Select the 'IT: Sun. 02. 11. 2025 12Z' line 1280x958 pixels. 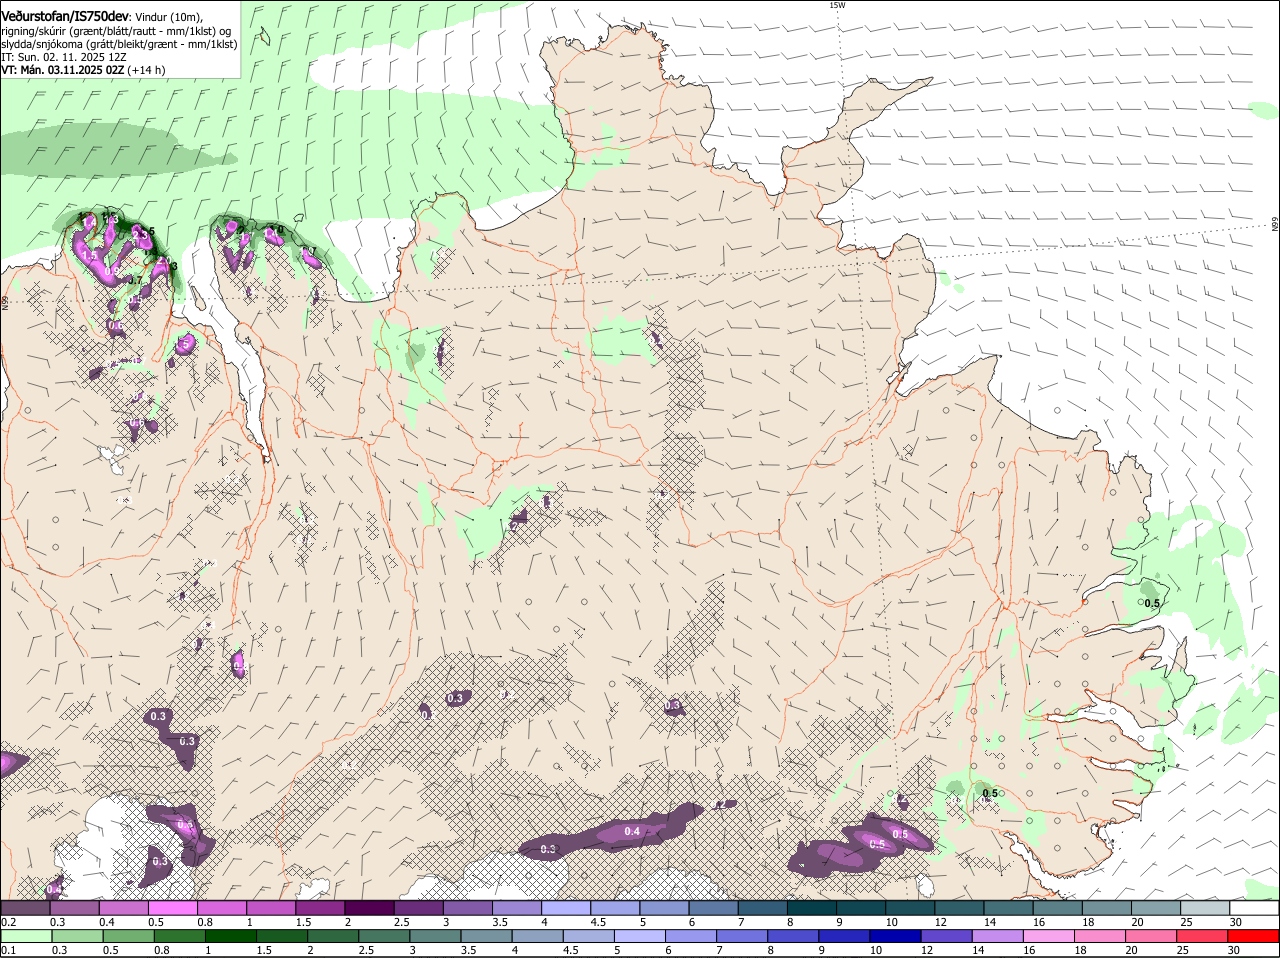tap(63, 57)
